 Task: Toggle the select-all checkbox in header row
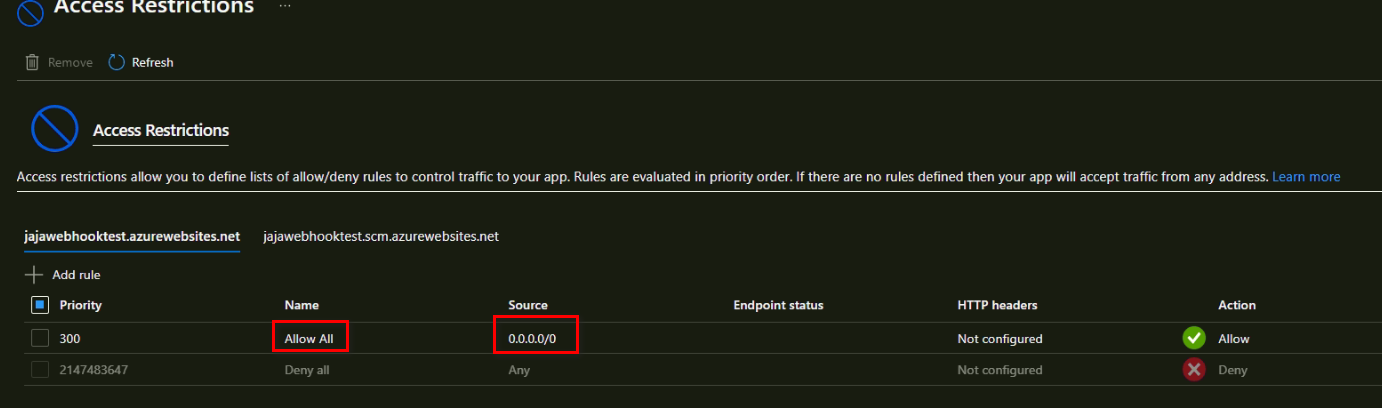pyautogui.click(x=41, y=305)
